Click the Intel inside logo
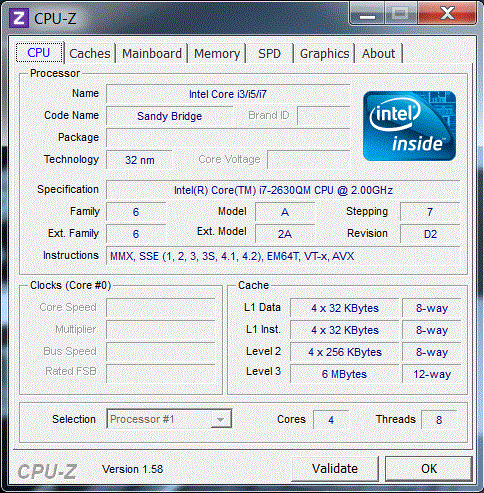 pyautogui.click(x=409, y=126)
